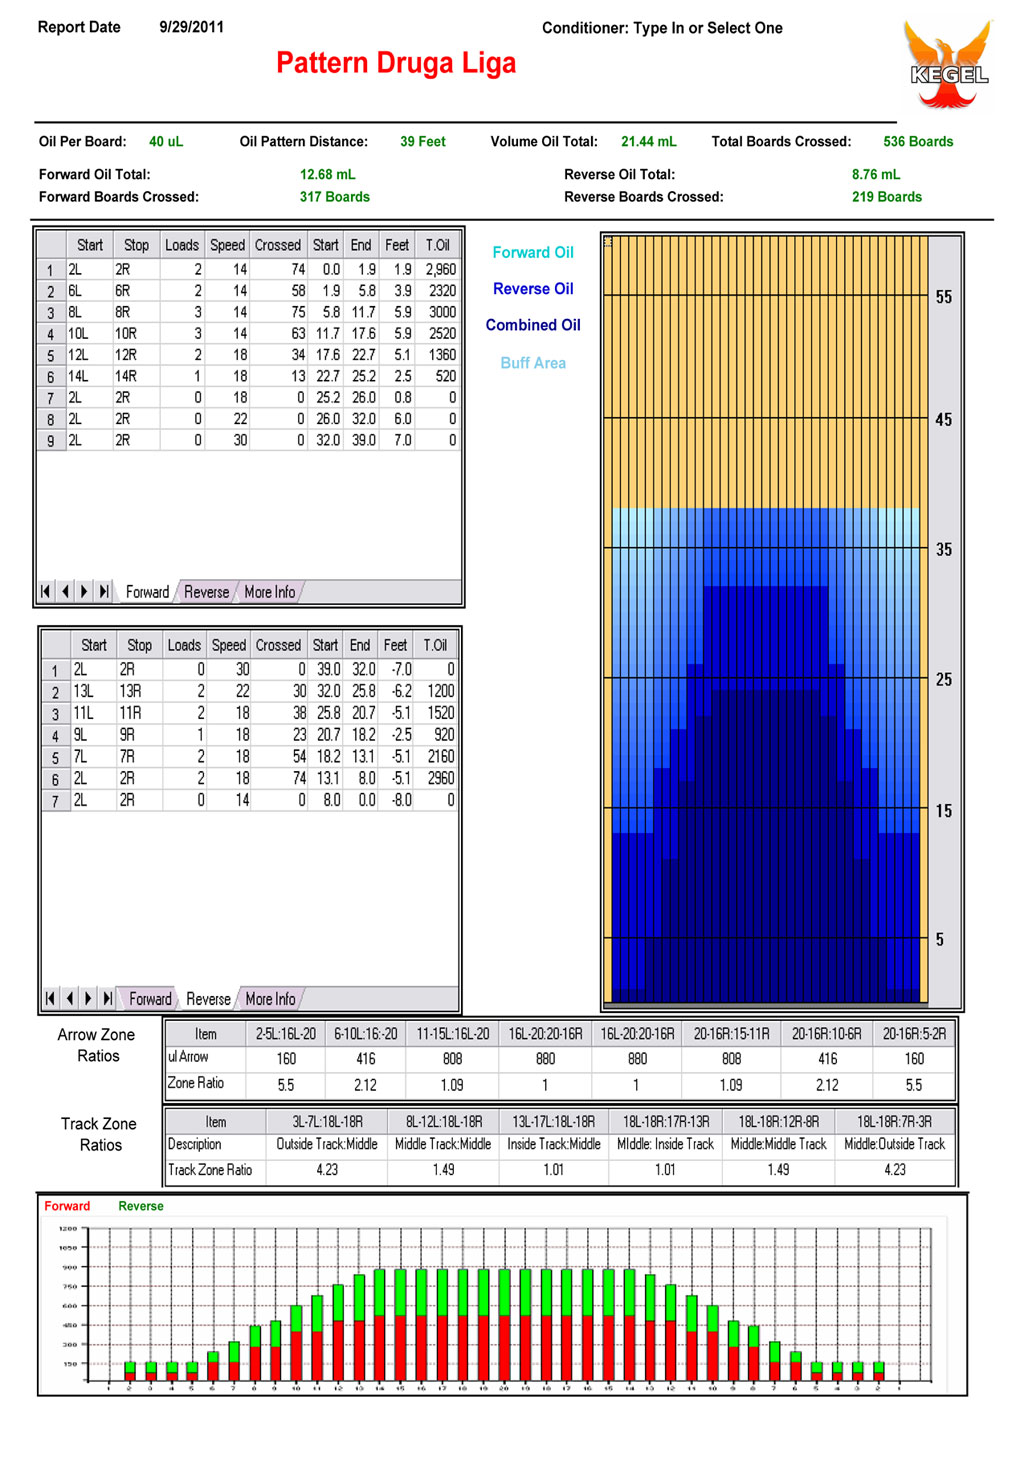Select the Speed column header in forward table

[x=227, y=245]
